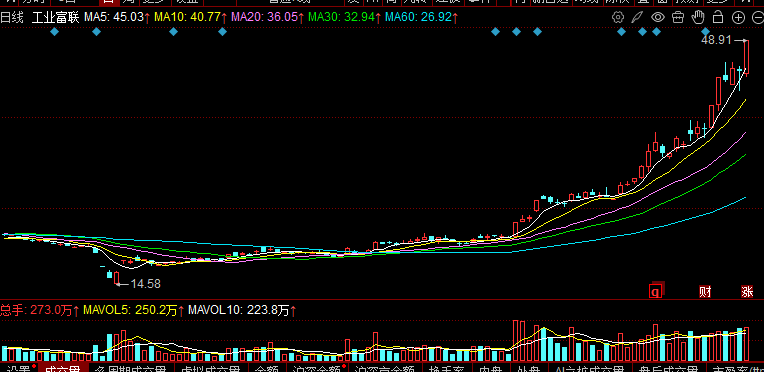Switch to the 虚拟成交量 tab

210,368
